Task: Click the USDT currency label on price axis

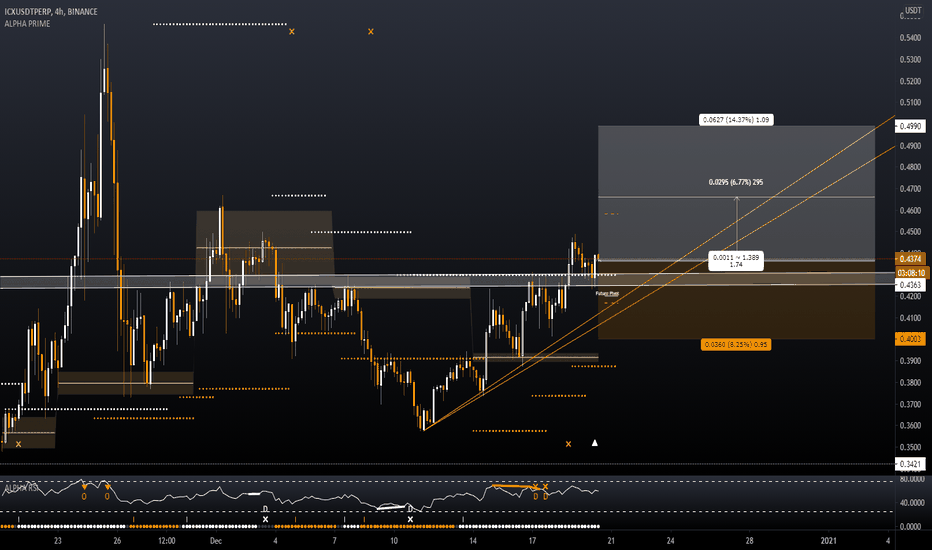Action: pyautogui.click(x=913, y=10)
